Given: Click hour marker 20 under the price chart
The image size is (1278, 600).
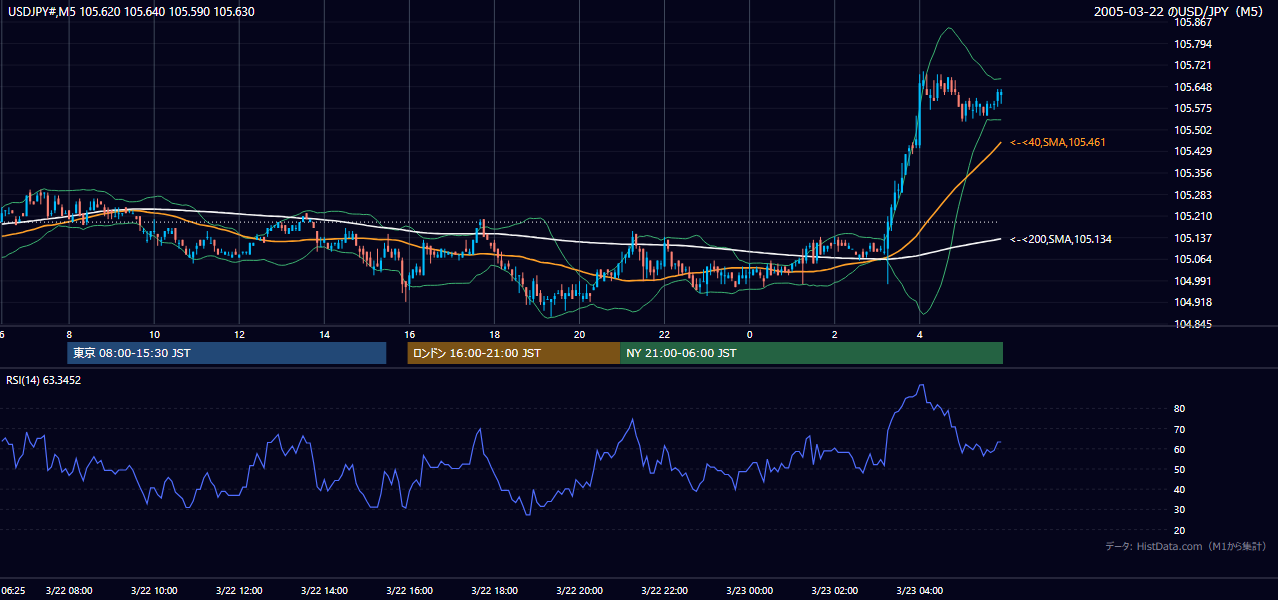Looking at the screenshot, I should 580,335.
